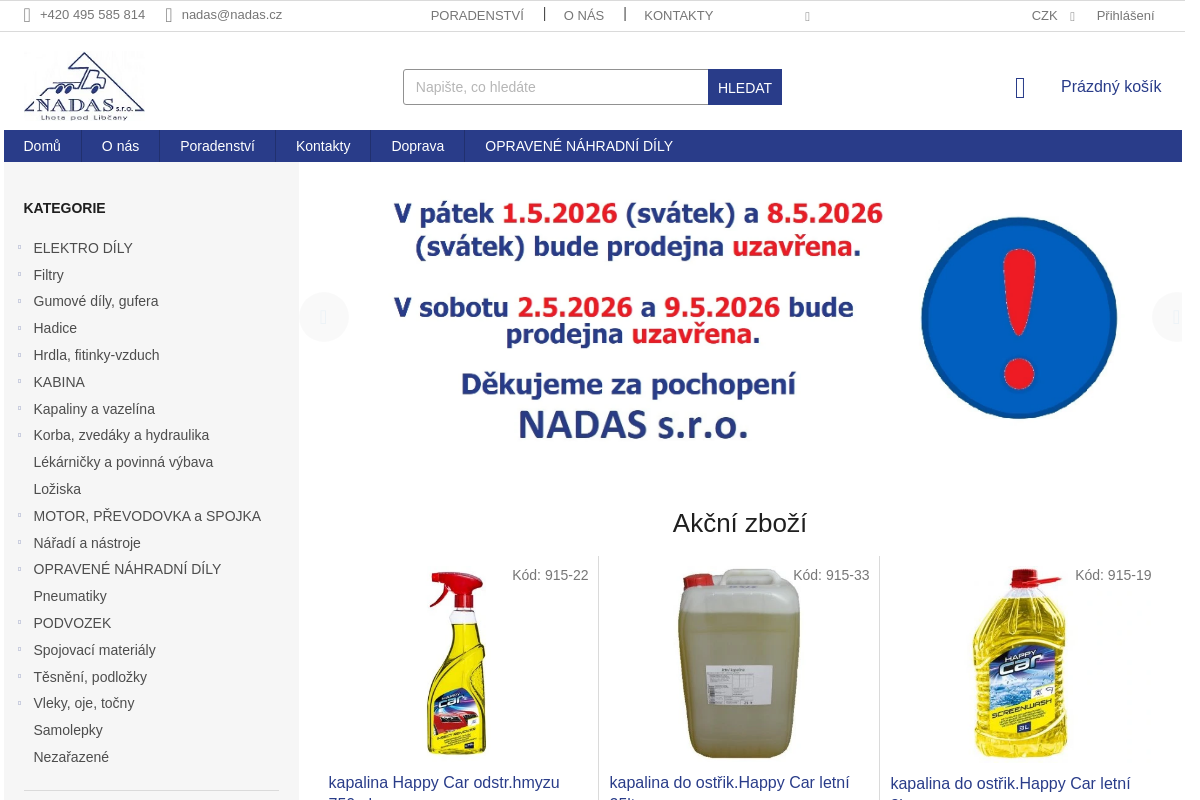The width and height of the screenshot is (1200, 800).
Task: Expand the Filtry category
Action: click(x=19, y=274)
